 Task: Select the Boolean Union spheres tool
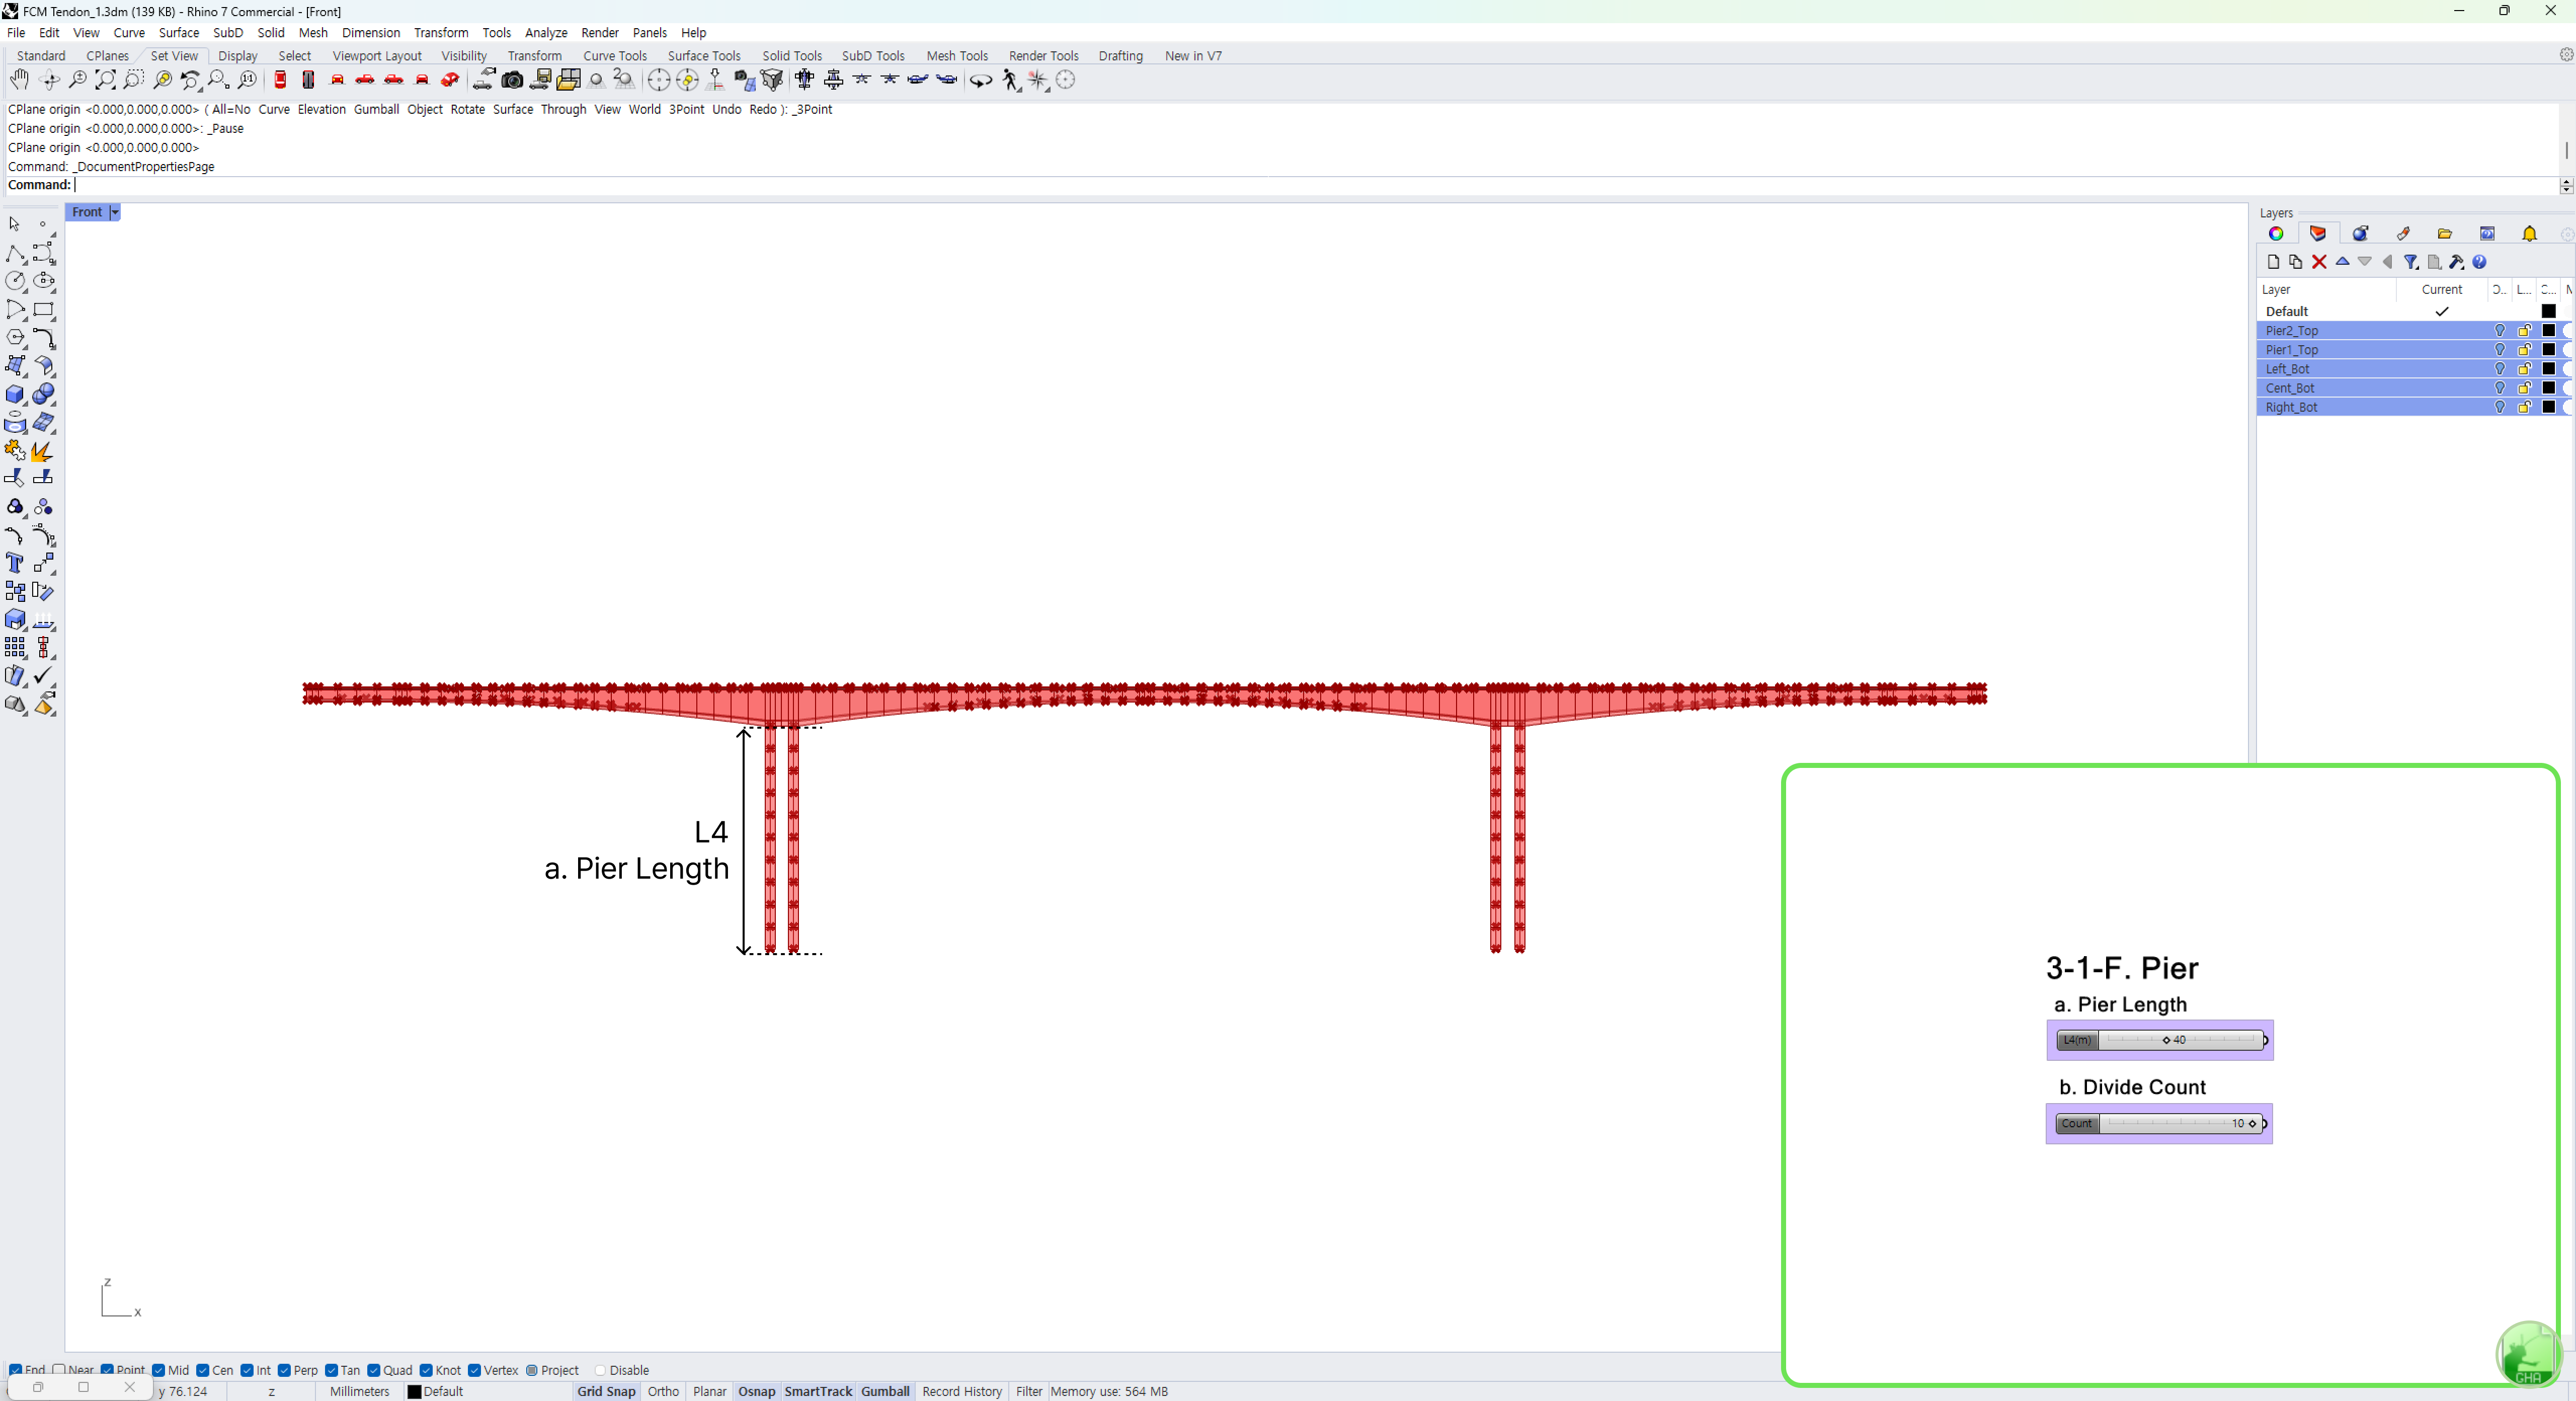pos(44,394)
